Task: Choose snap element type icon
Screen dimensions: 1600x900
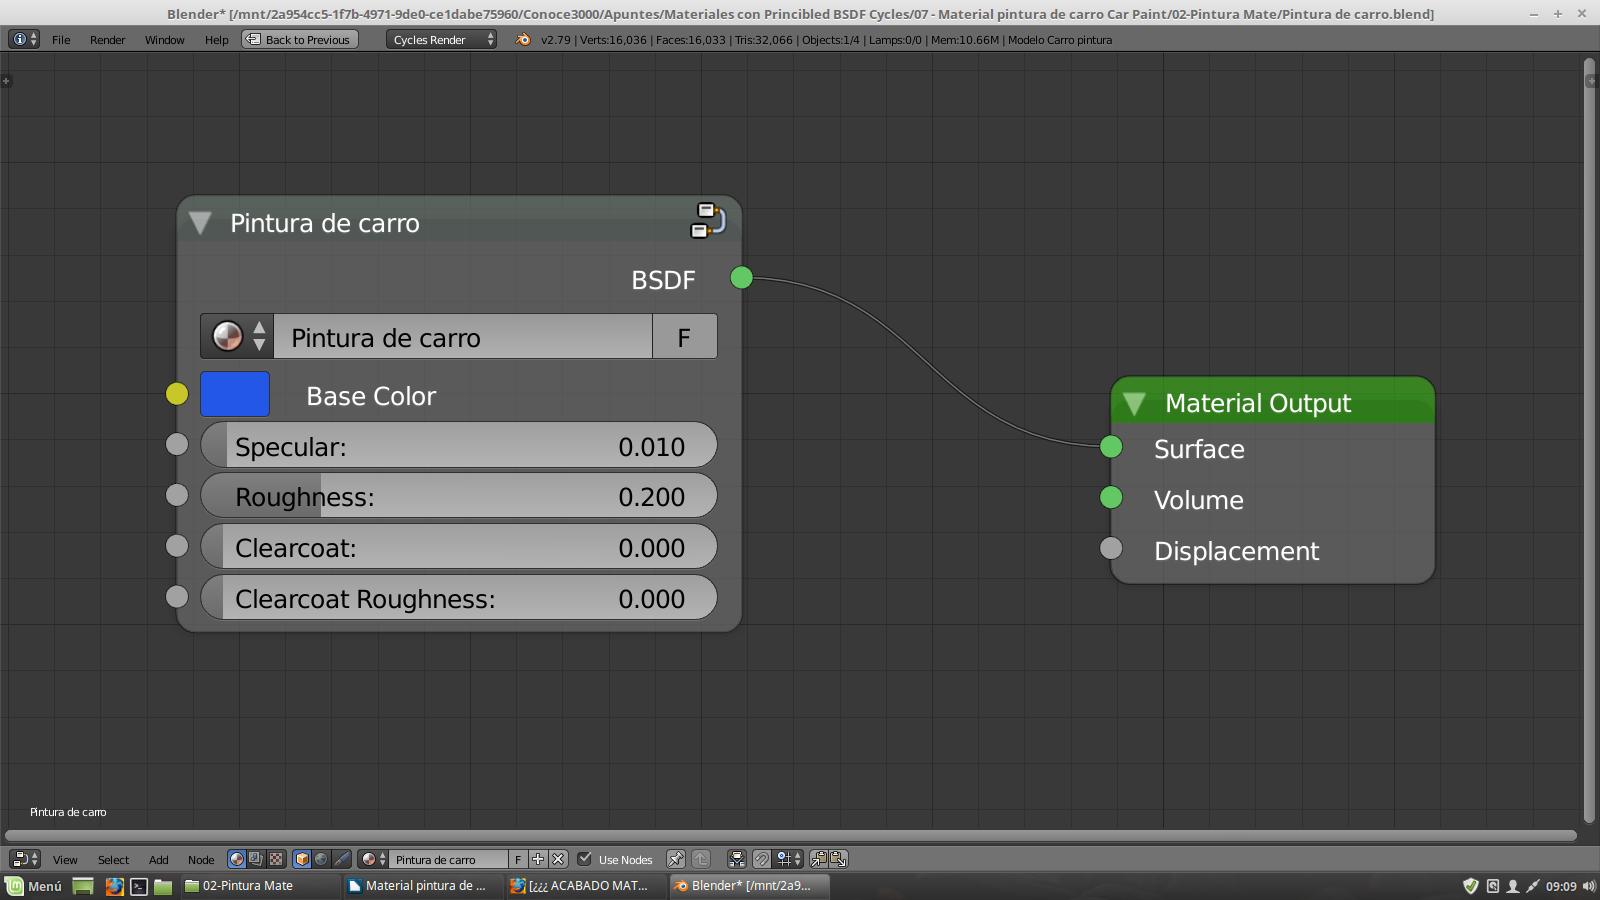Action: [x=789, y=859]
